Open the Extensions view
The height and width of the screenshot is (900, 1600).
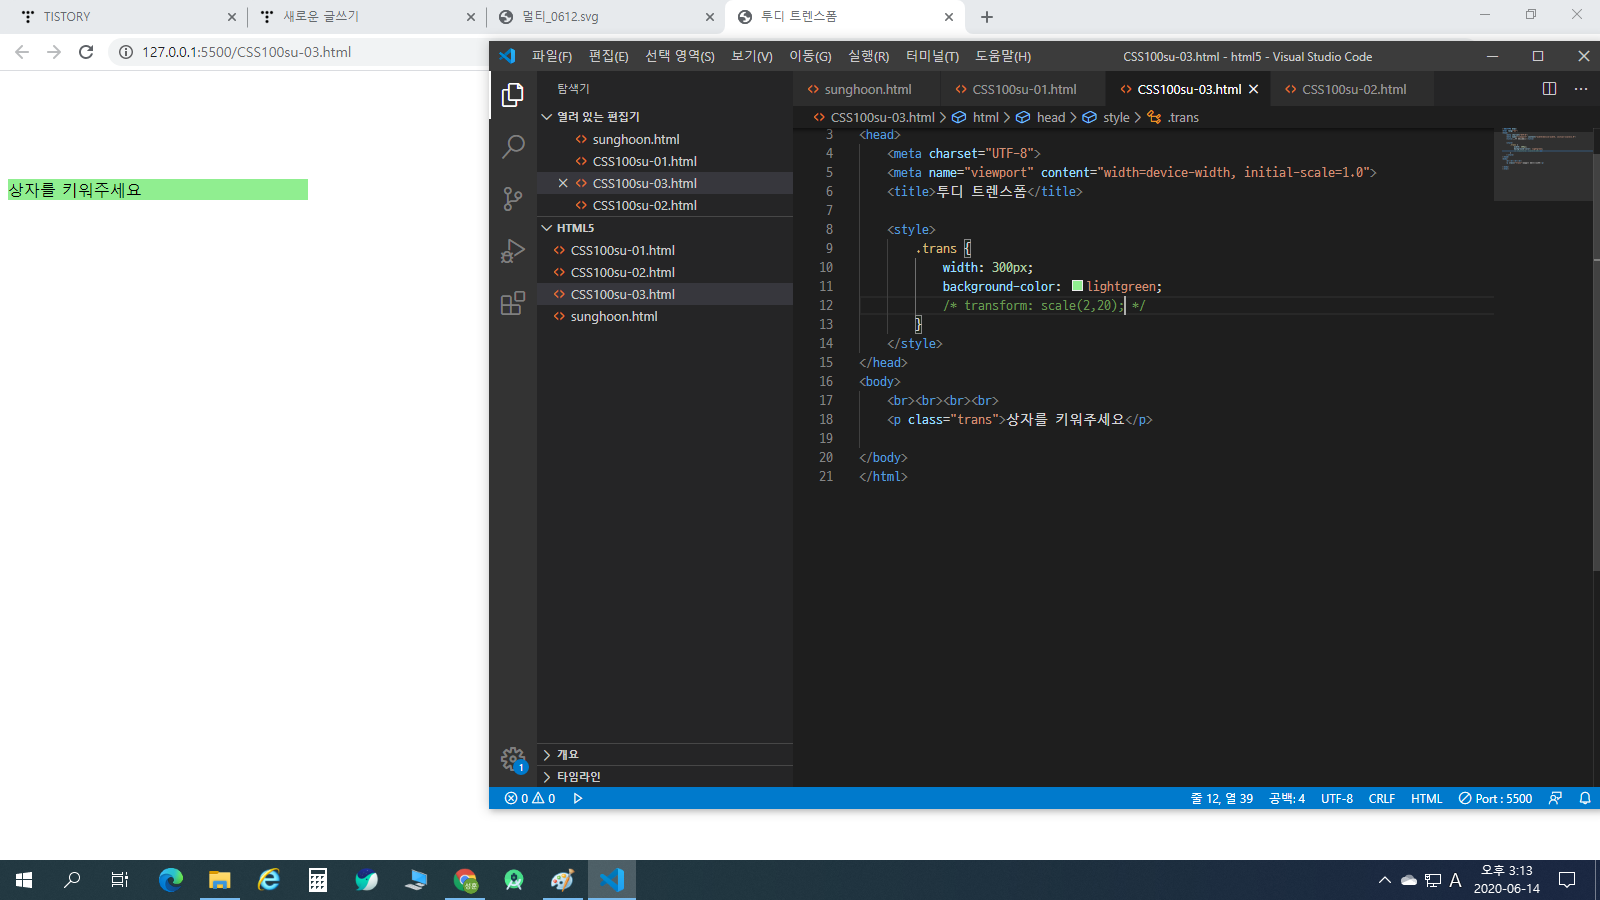[513, 303]
